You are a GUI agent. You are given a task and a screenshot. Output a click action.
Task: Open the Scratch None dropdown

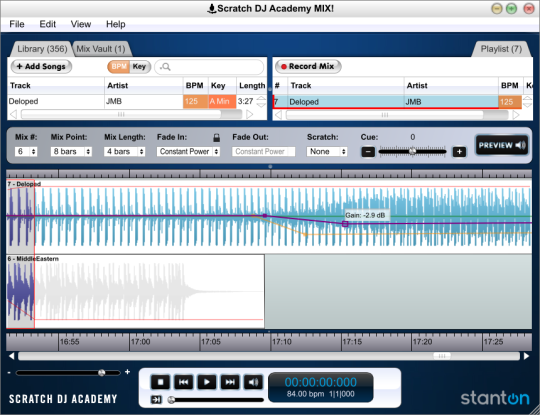[326, 152]
